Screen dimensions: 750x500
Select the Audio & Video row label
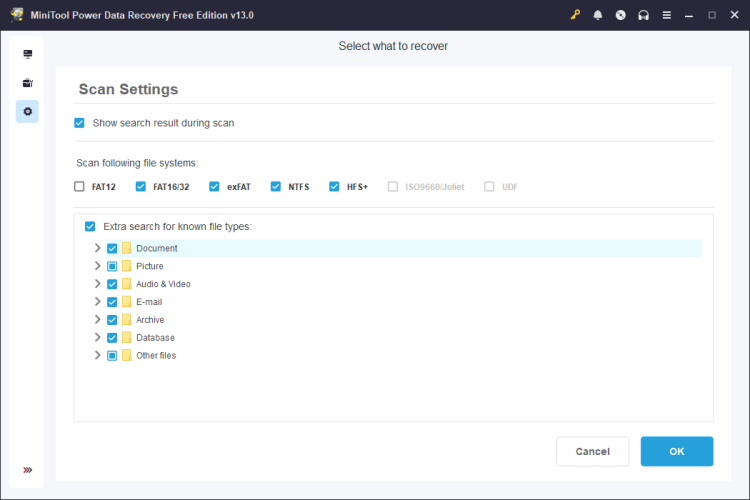pyautogui.click(x=163, y=284)
